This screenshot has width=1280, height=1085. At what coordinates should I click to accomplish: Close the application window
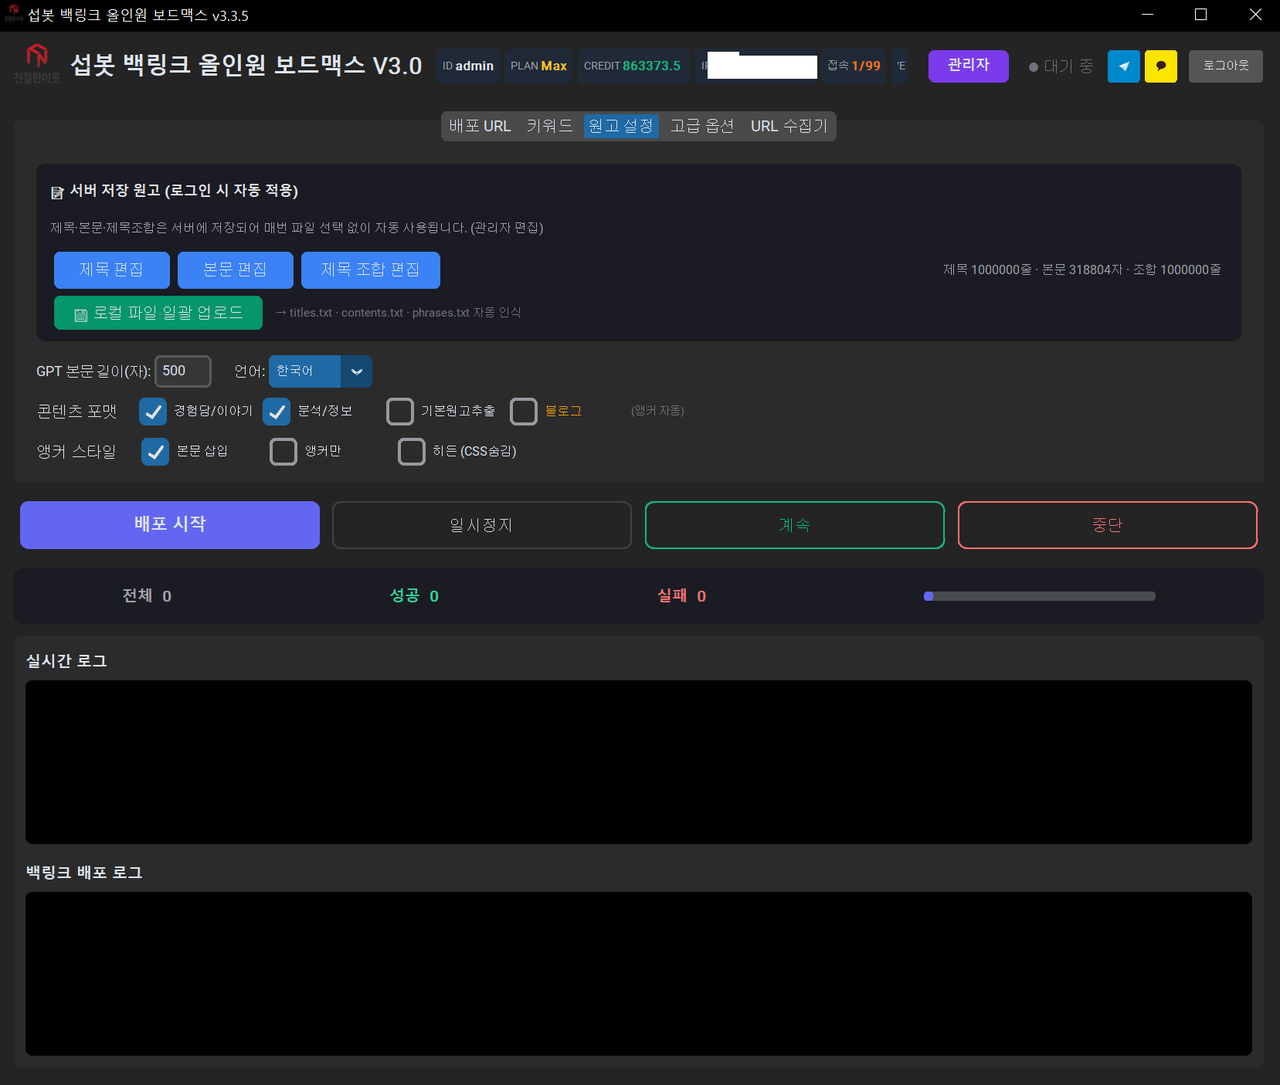coord(1255,15)
